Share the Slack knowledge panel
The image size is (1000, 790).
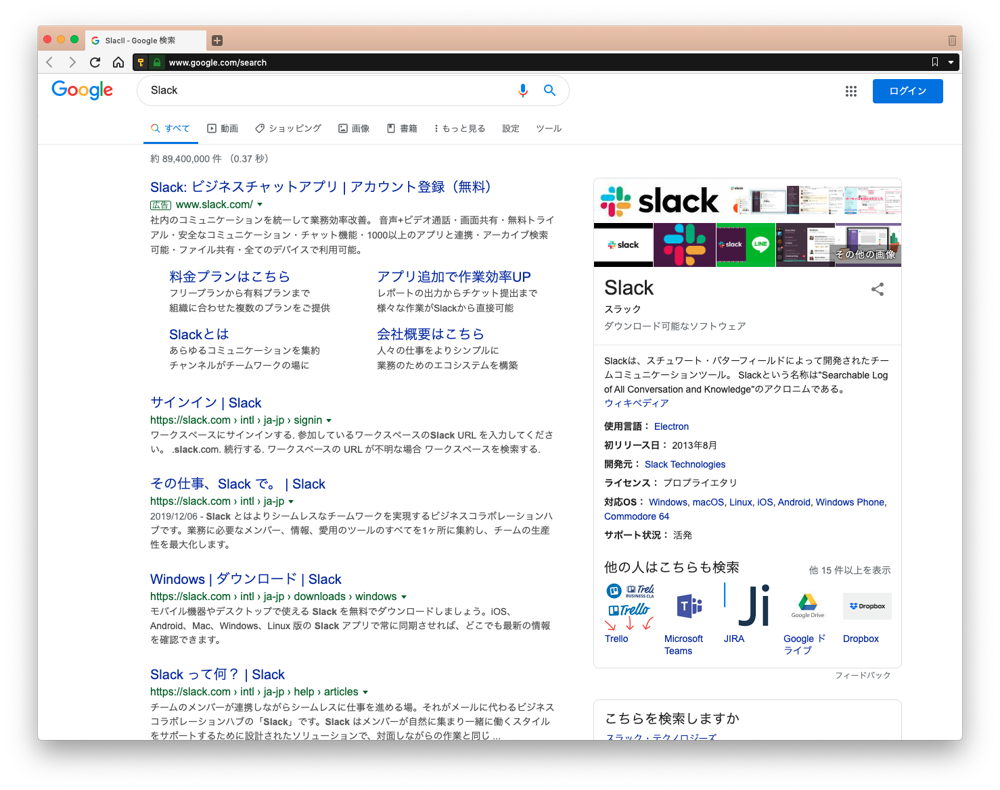coord(878,289)
